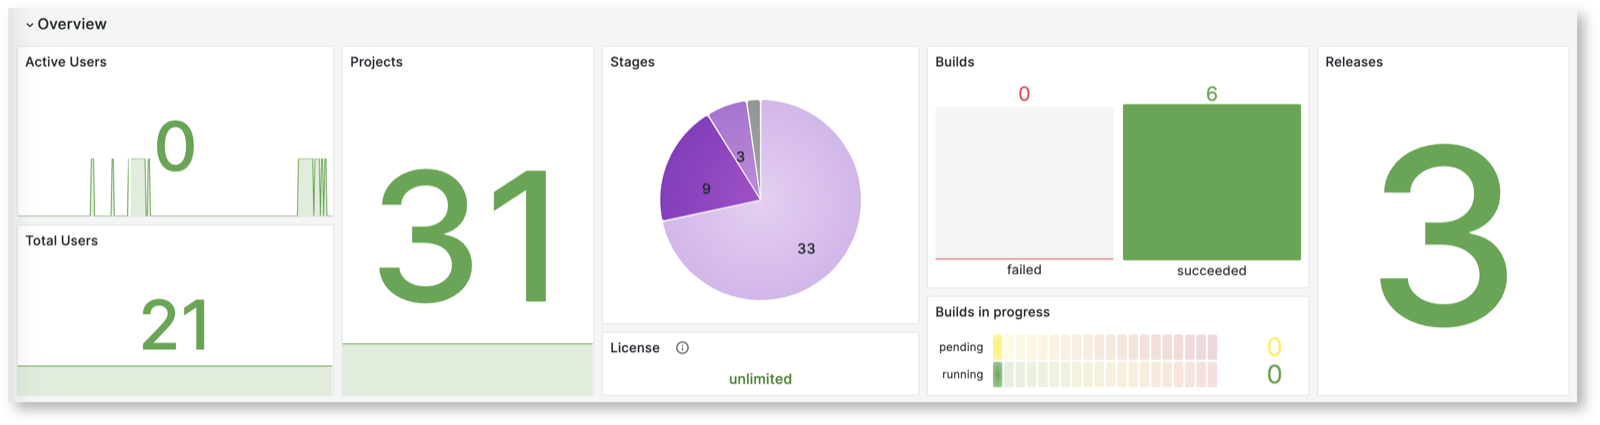Click the pending label

click(961, 348)
